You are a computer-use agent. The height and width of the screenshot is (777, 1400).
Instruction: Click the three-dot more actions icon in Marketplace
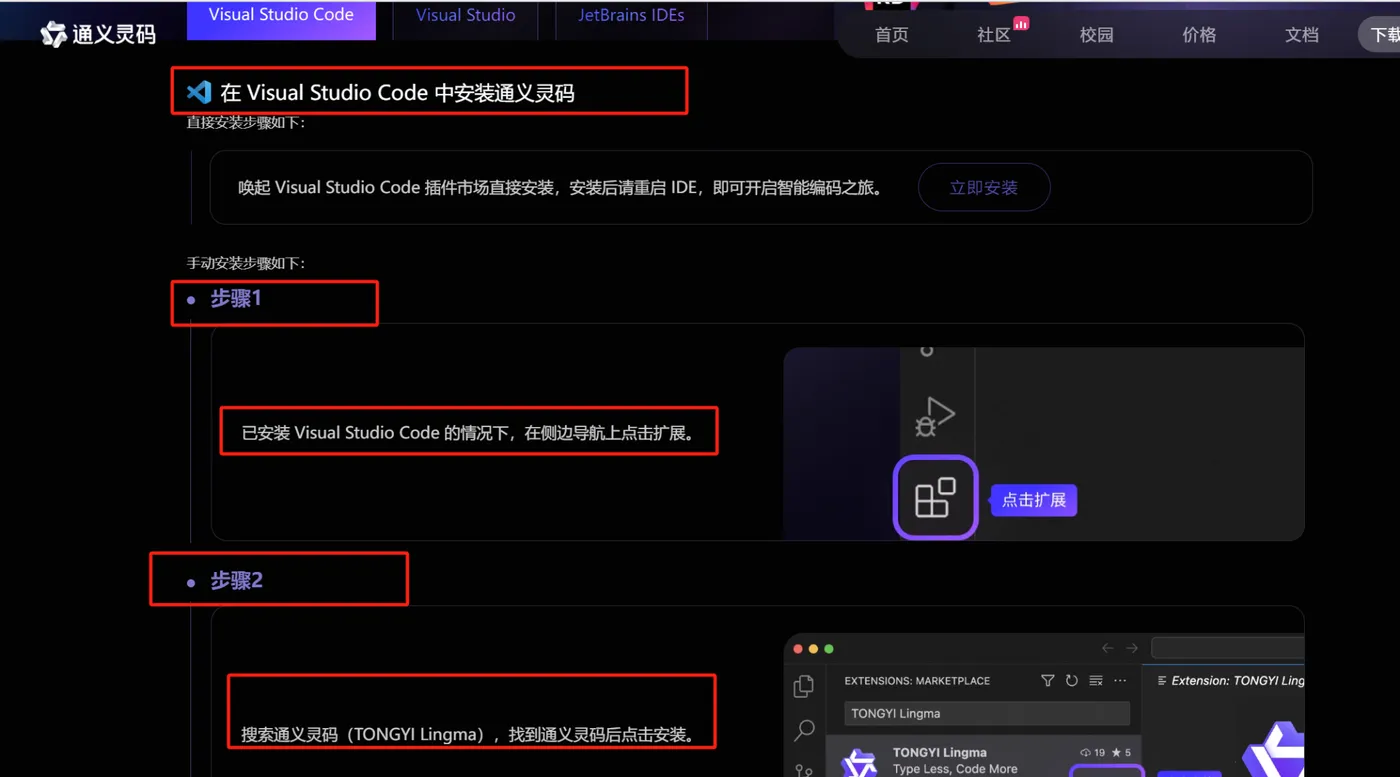[x=1120, y=681]
